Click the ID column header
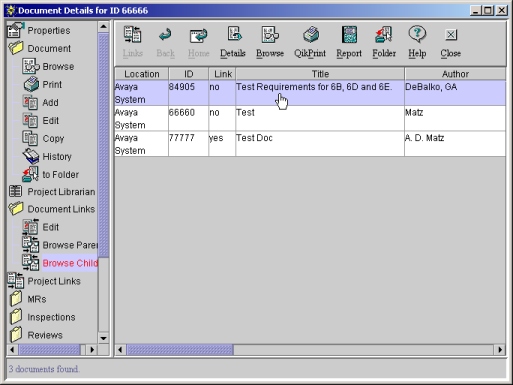The image size is (513, 385). pos(189,74)
